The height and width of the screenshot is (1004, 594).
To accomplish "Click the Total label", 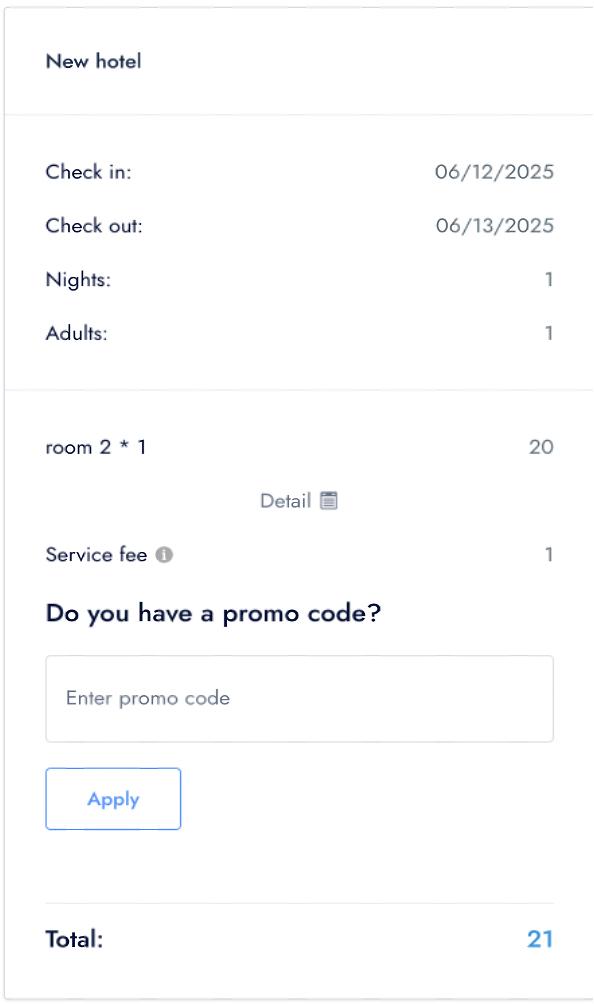I will [74, 939].
